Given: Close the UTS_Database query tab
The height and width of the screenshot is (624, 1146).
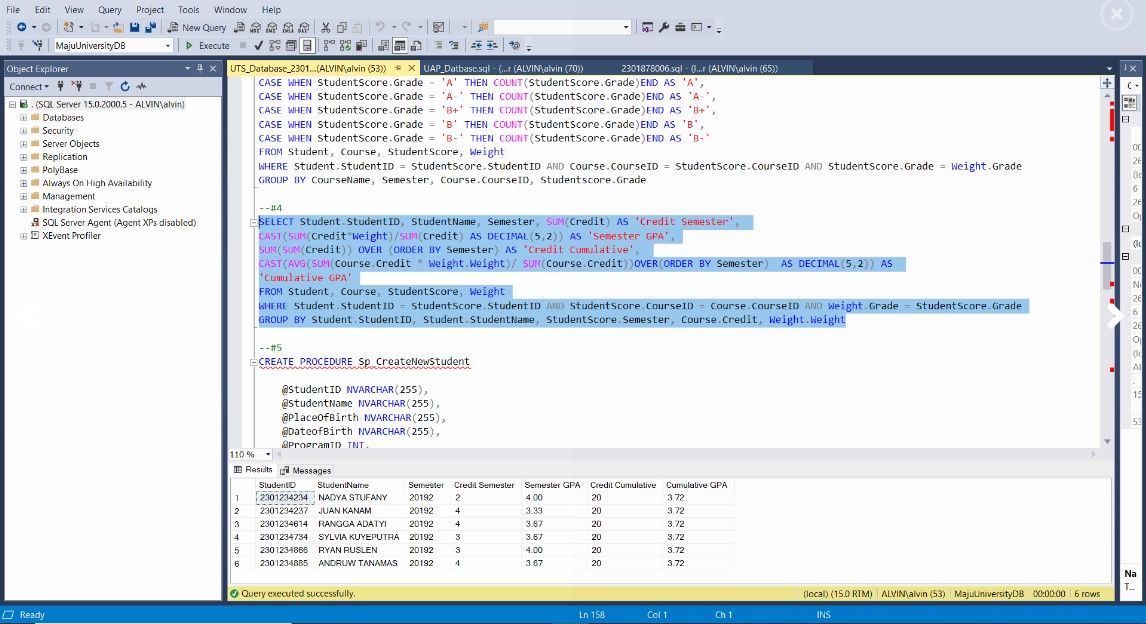Looking at the screenshot, I should pyautogui.click(x=411, y=68).
